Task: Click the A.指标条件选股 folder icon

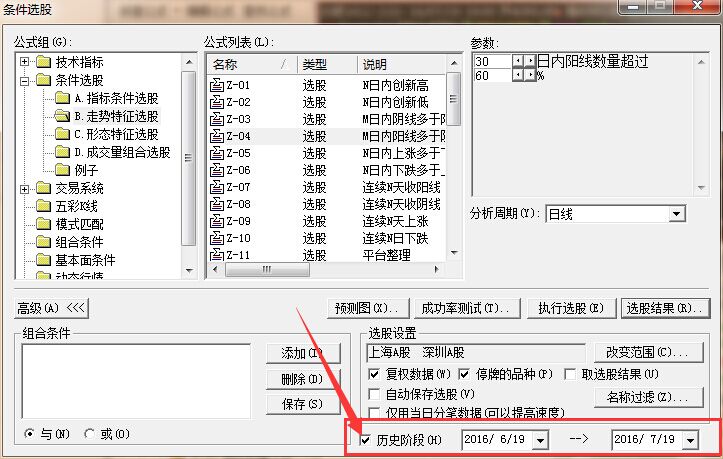Action: (x=62, y=98)
